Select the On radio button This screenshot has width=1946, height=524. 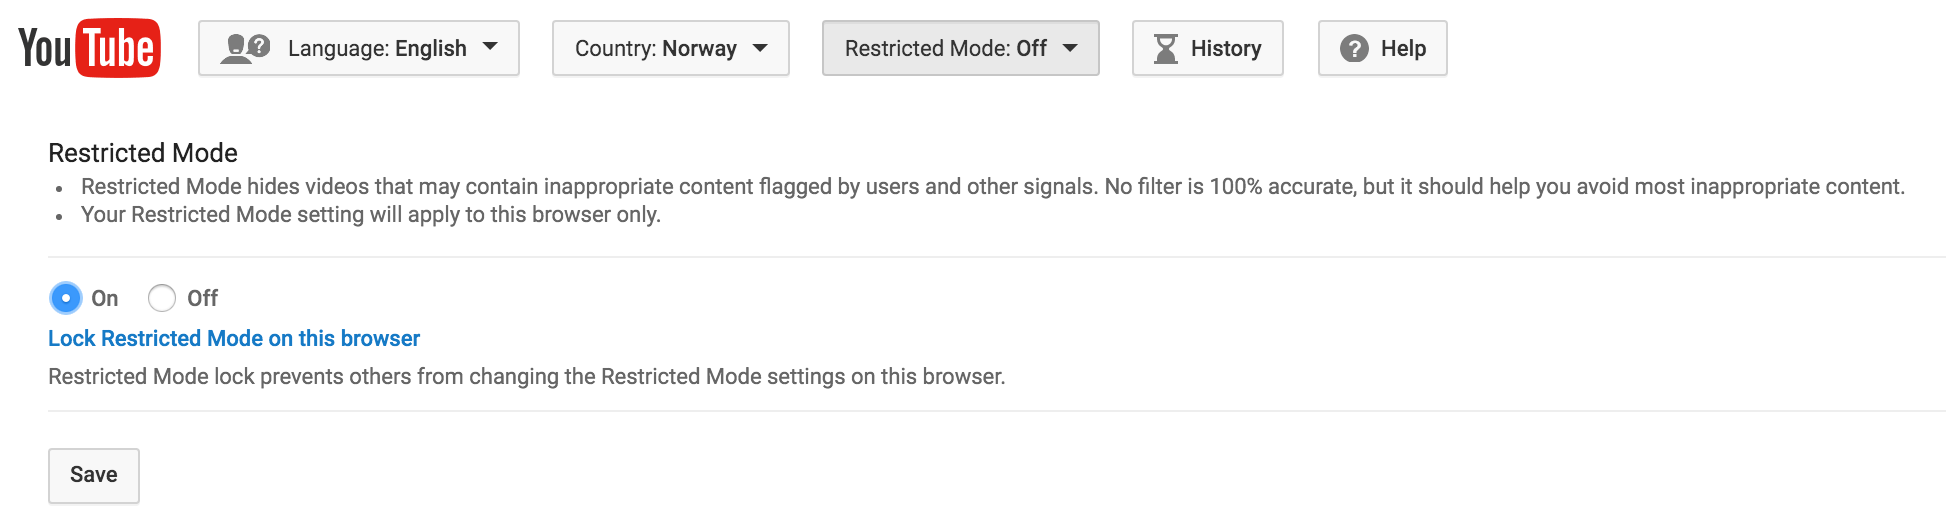(65, 298)
